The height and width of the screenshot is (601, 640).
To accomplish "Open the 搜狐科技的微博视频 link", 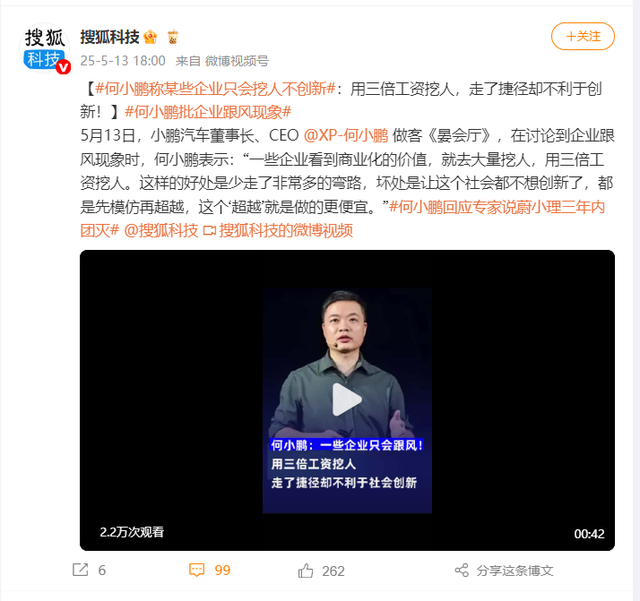I will point(278,231).
